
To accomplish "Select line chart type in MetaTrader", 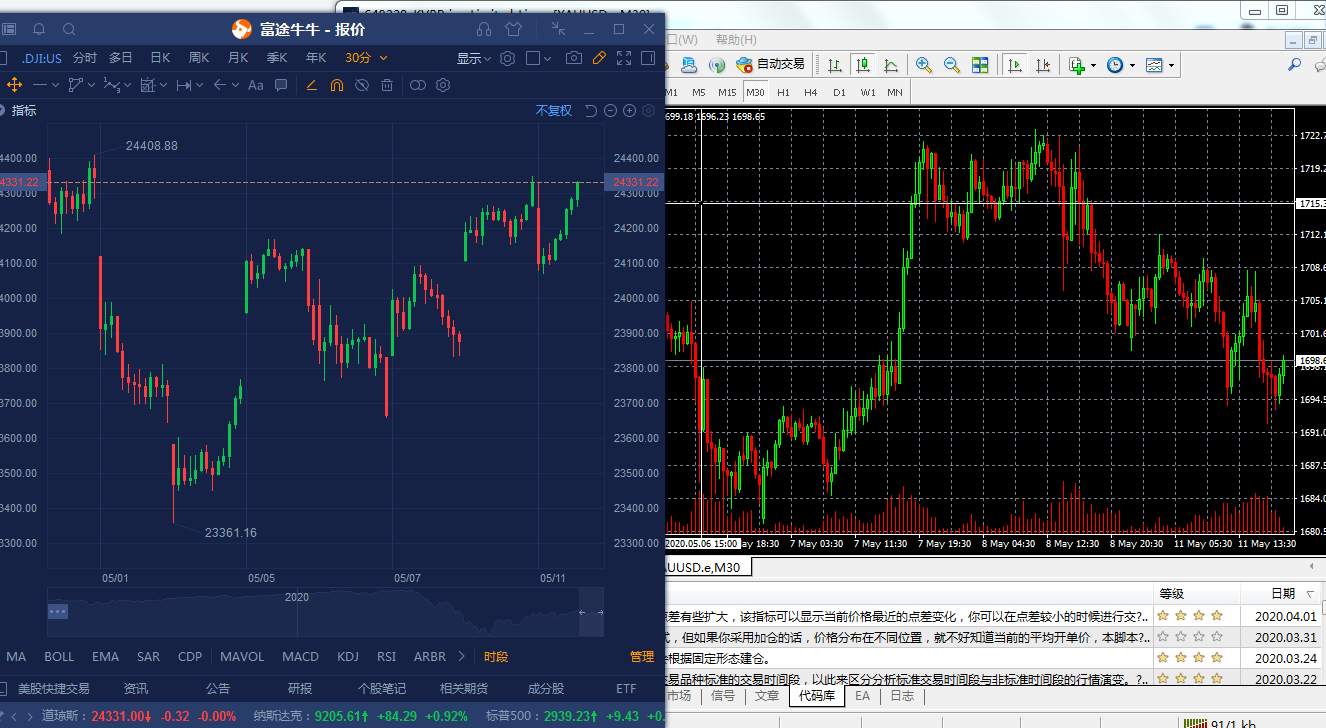I will tap(890, 65).
